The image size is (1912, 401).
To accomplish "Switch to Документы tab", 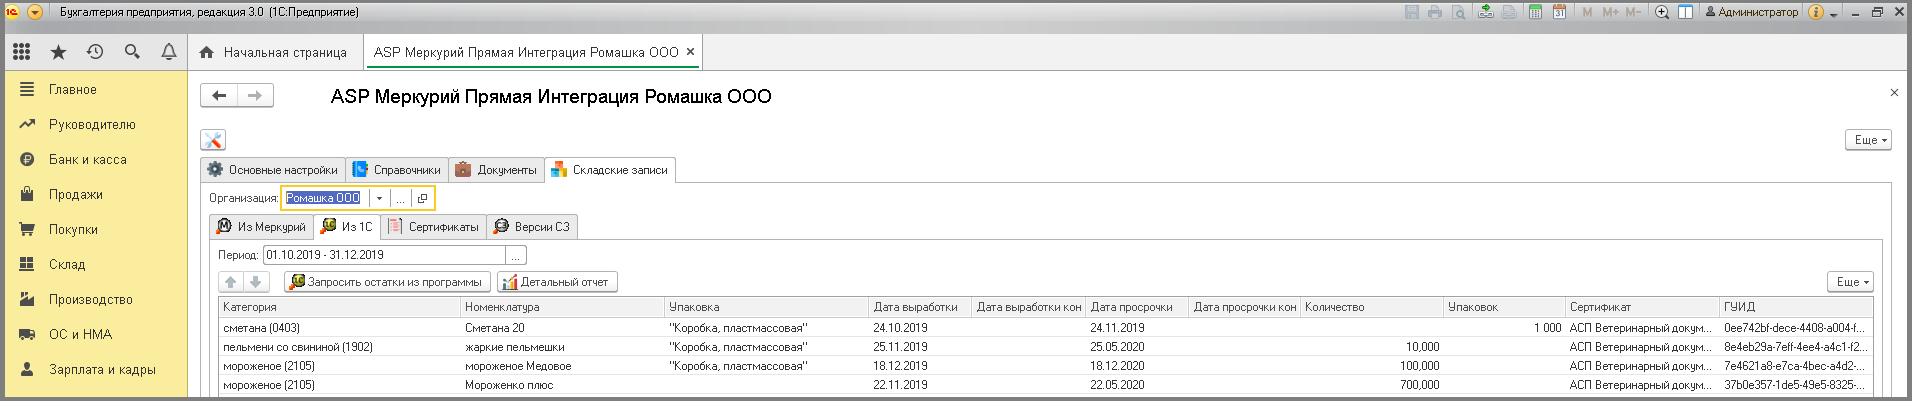I will point(496,170).
